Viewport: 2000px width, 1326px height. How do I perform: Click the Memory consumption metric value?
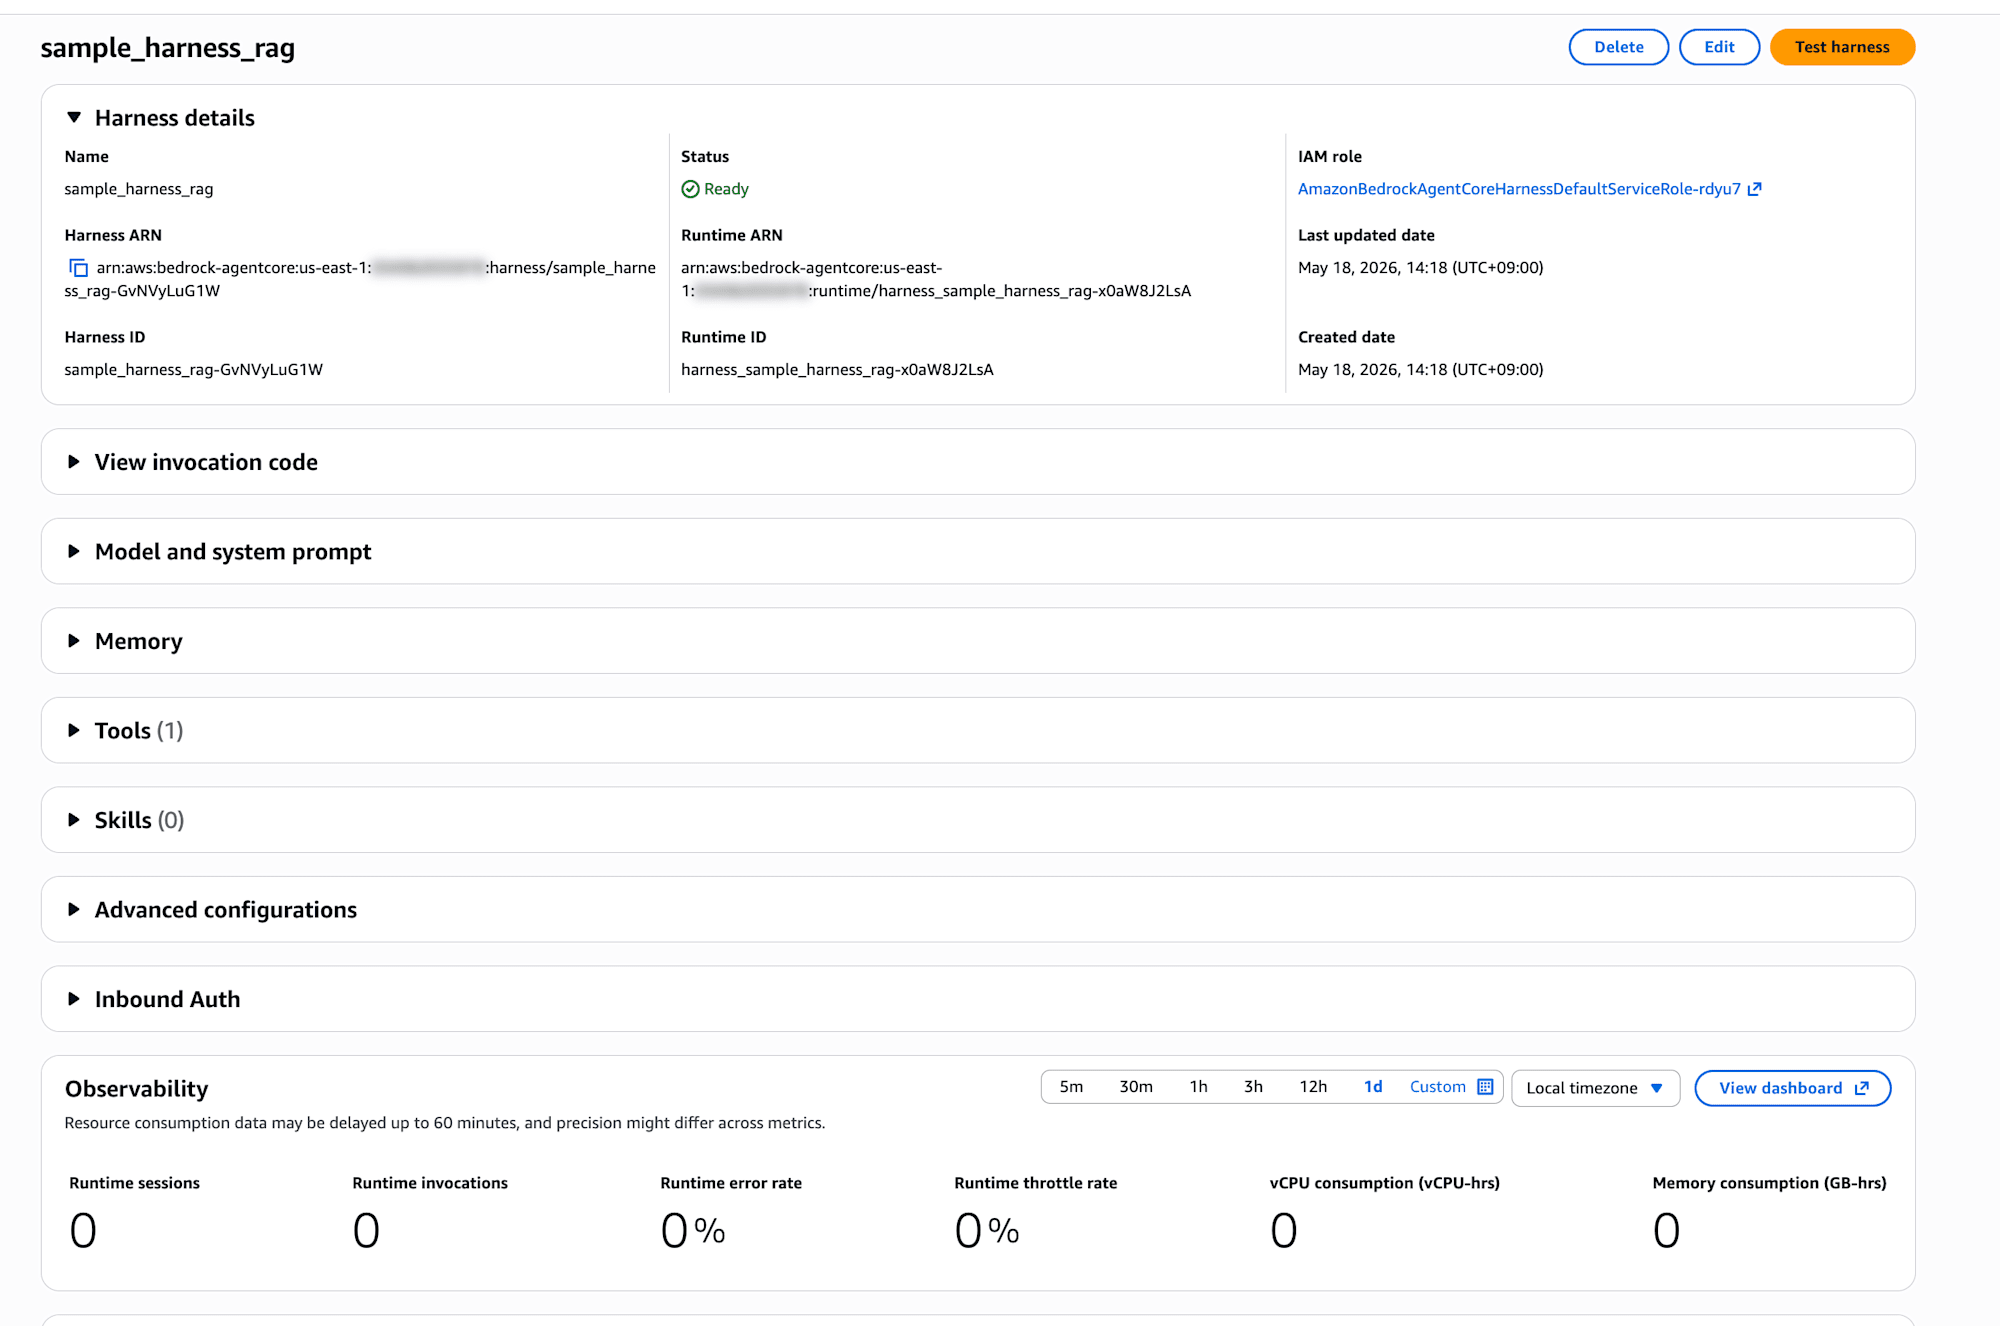coord(1666,1230)
